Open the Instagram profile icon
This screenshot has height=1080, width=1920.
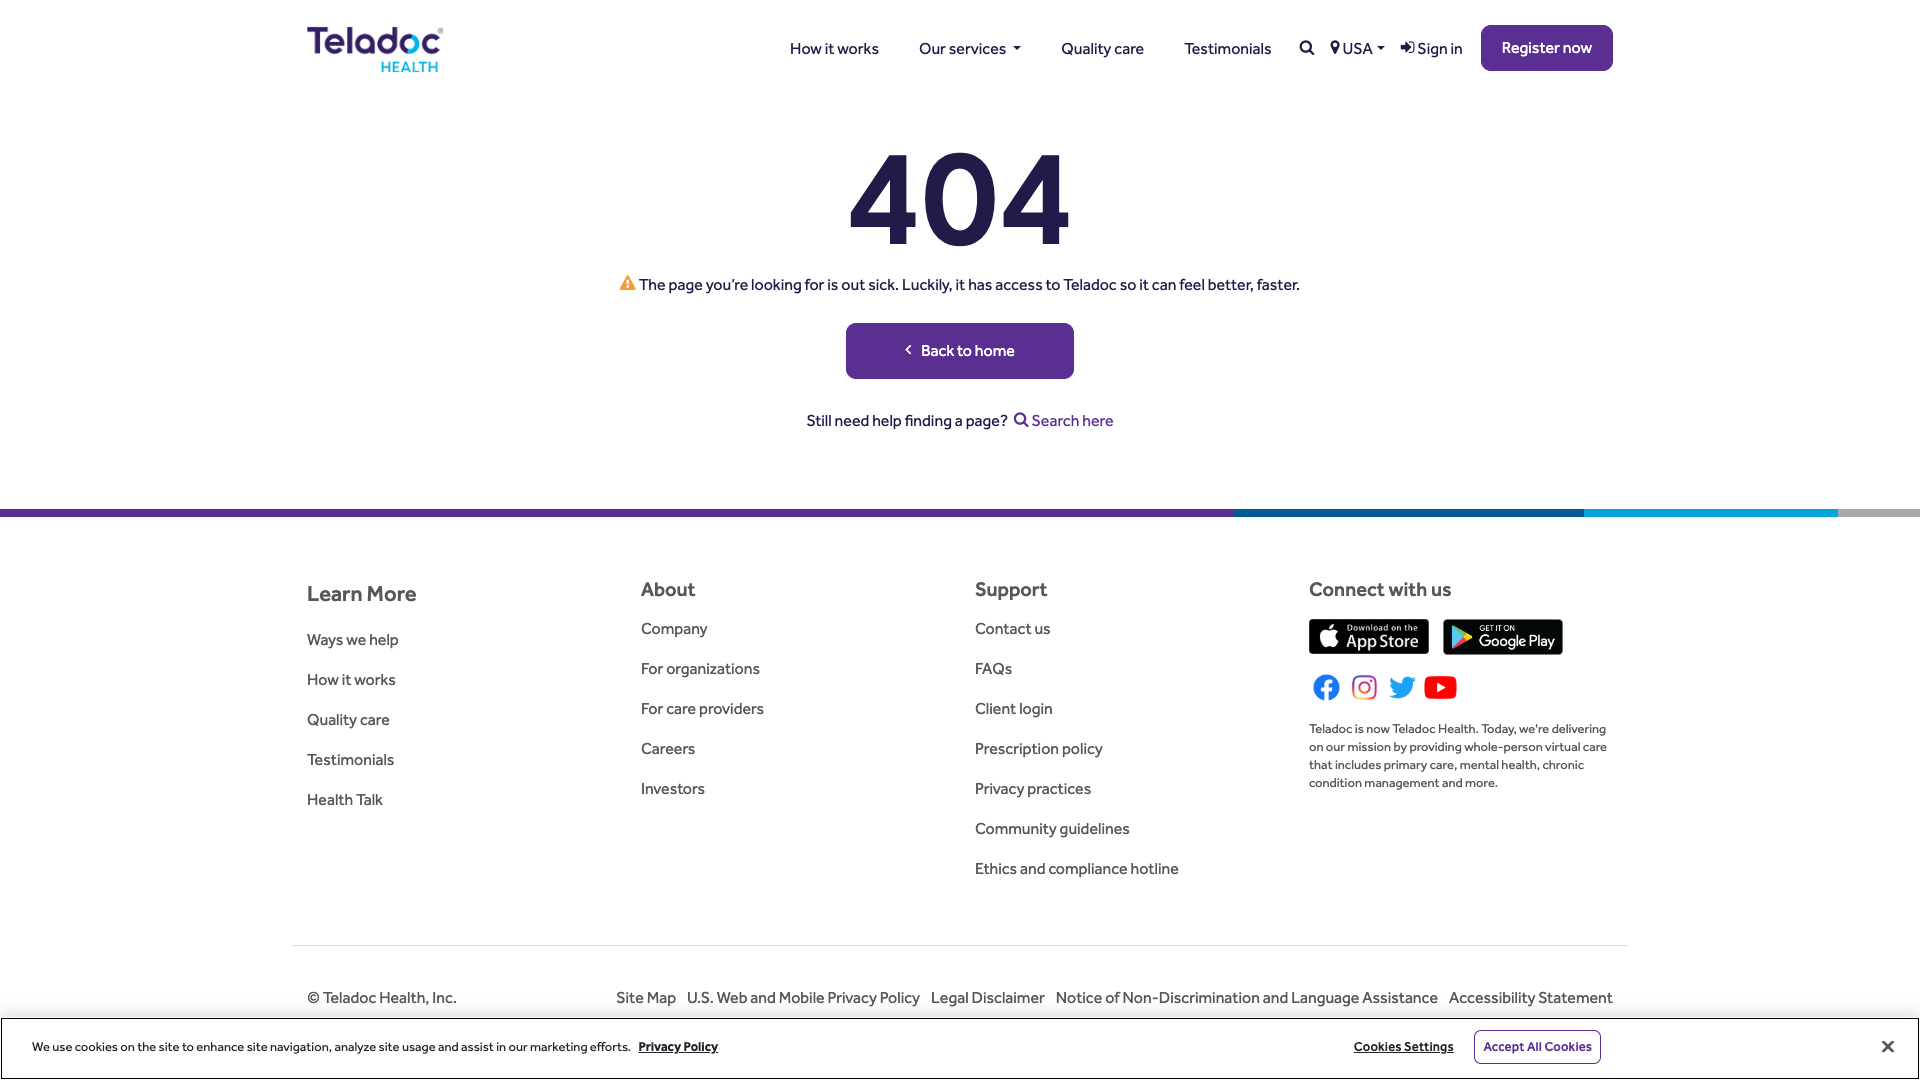pos(1363,687)
